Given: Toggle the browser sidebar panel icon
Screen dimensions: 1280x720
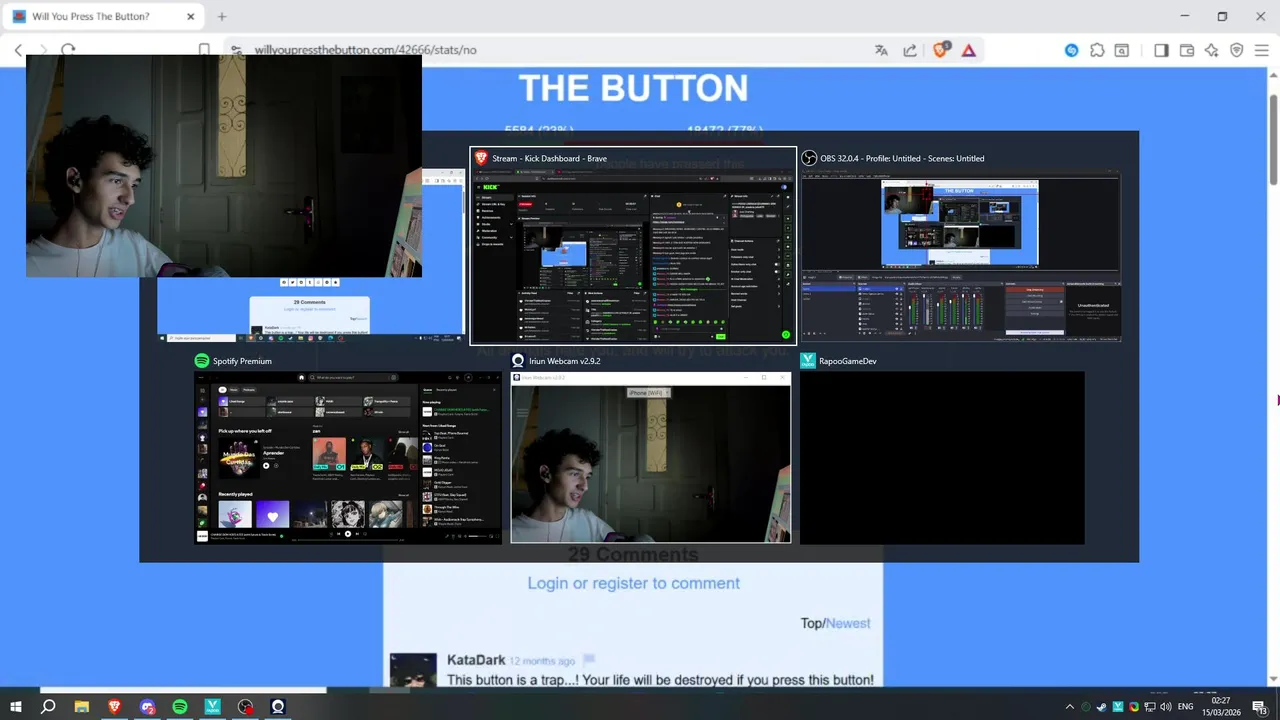Looking at the screenshot, I should point(1161,50).
